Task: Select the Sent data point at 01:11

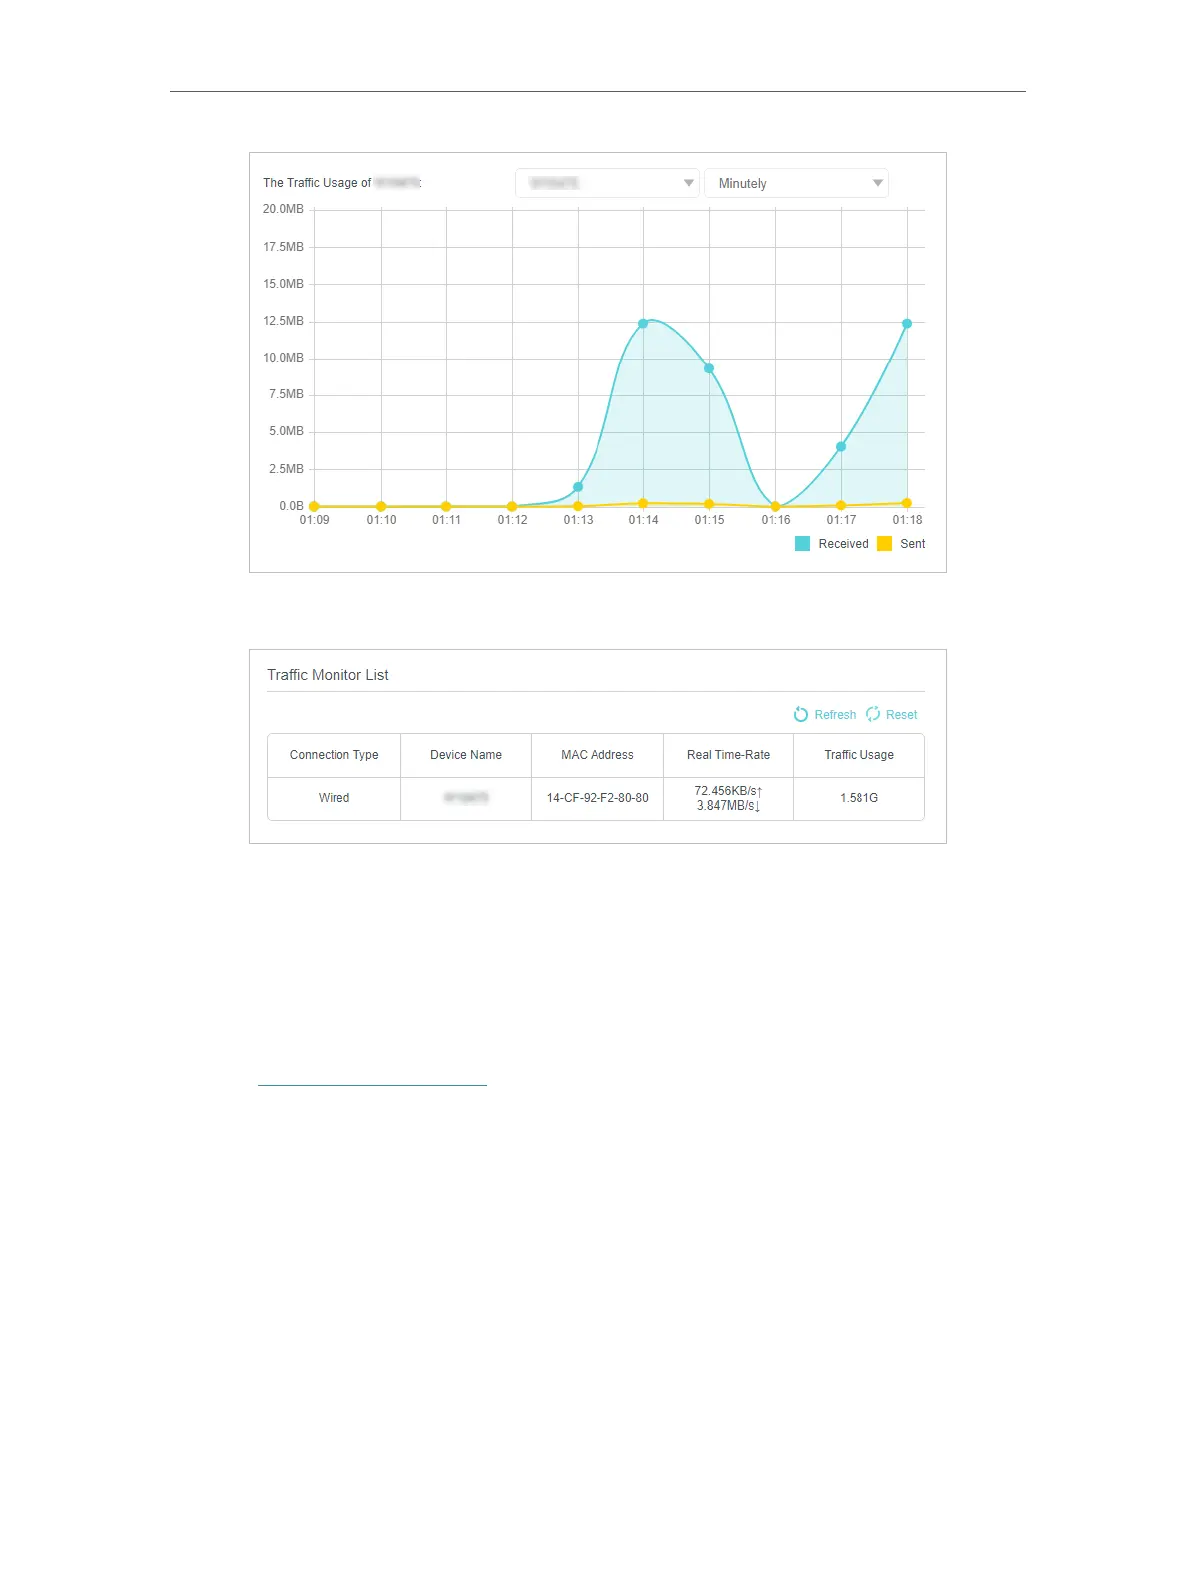Action: tap(446, 507)
